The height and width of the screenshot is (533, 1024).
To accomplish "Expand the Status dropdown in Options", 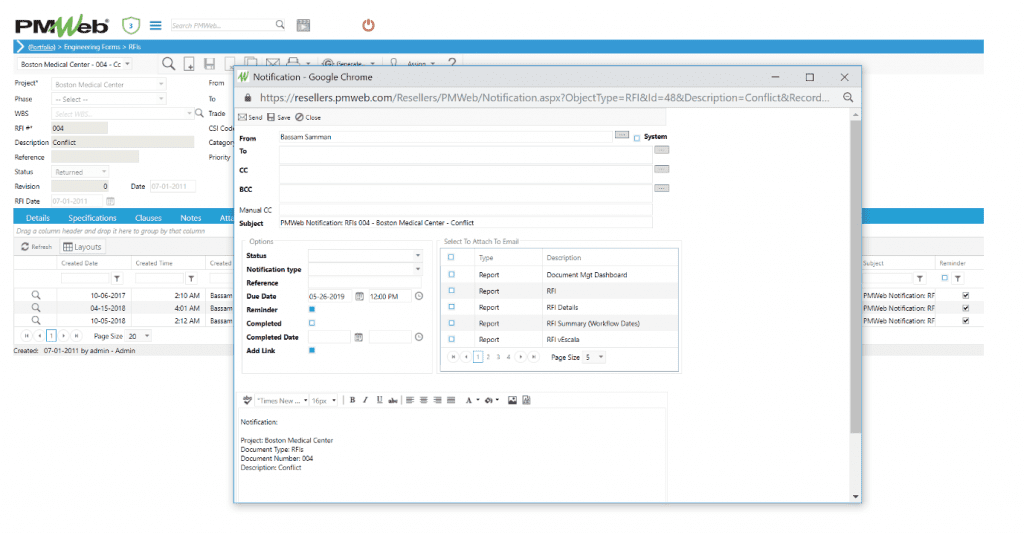I will (418, 255).
